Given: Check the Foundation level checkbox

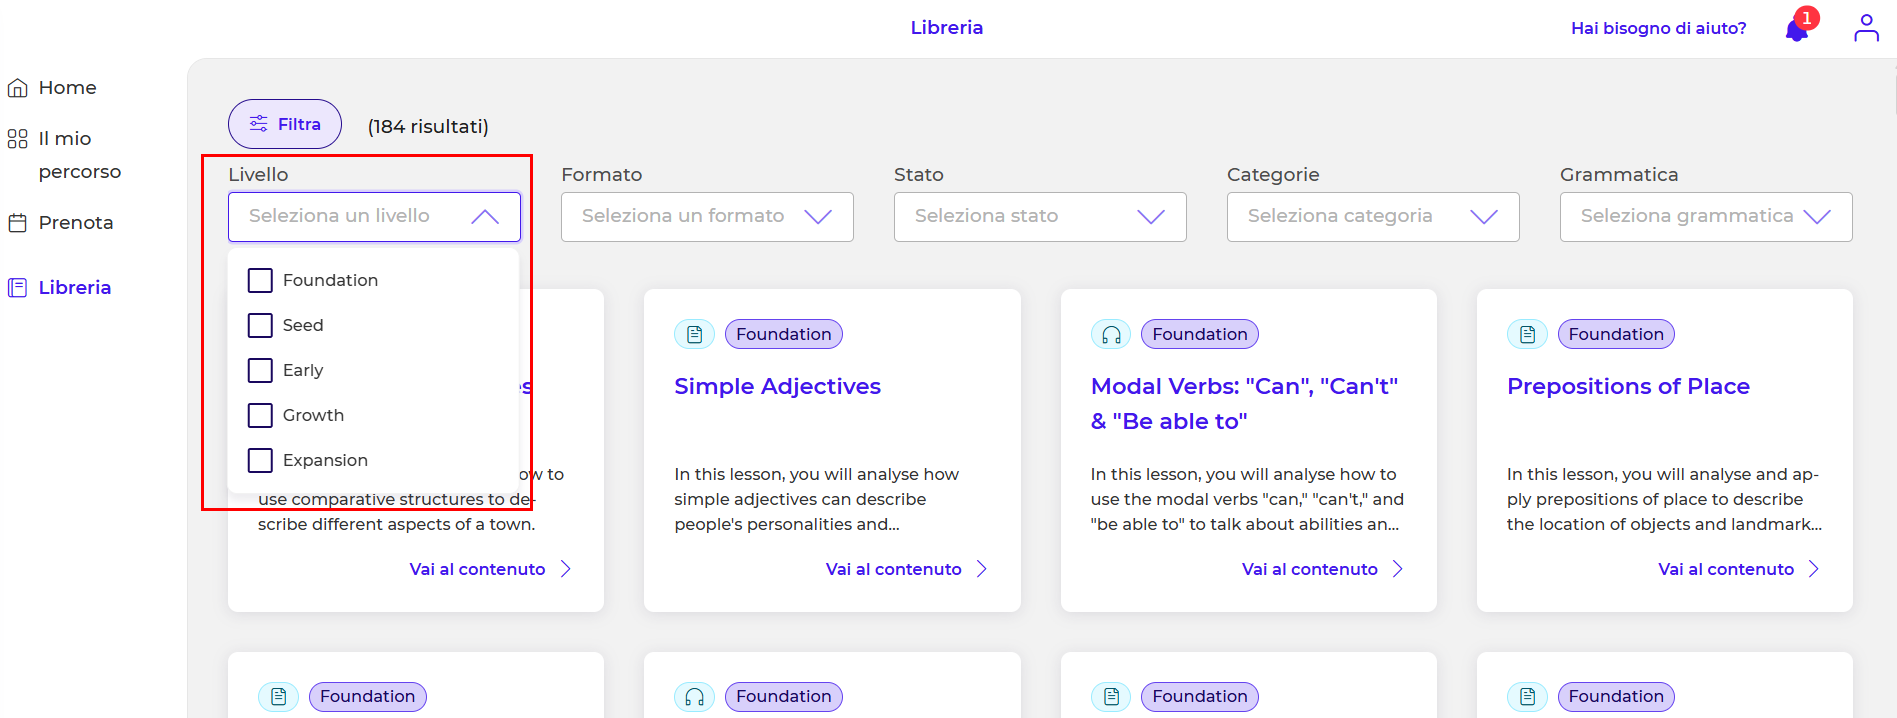Looking at the screenshot, I should [260, 281].
